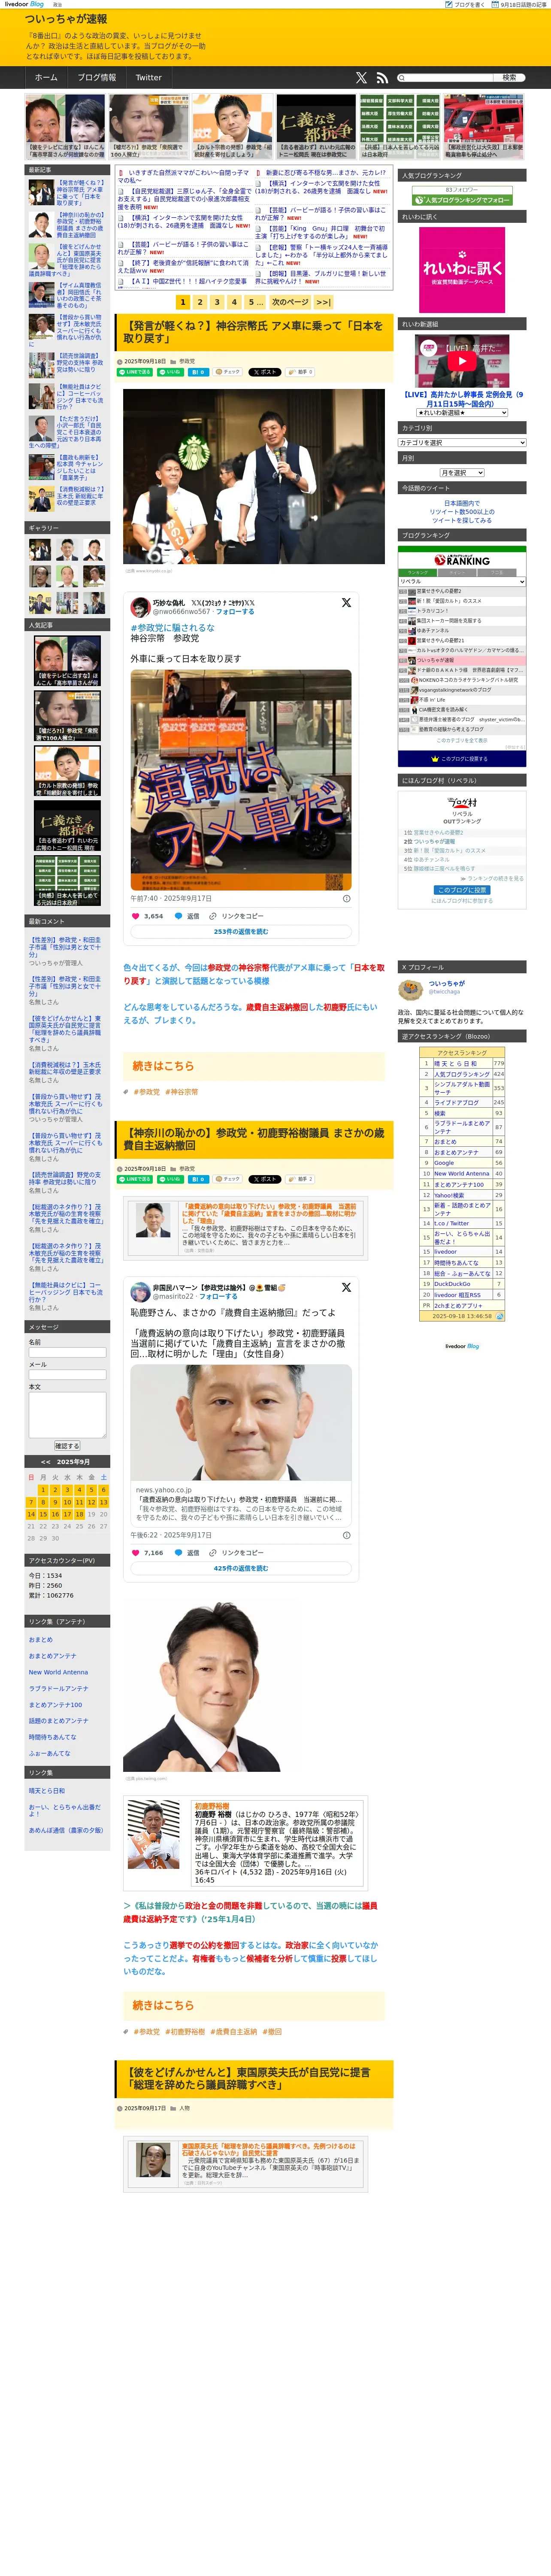
Task: Click the #歳費自主返納 tag link
Action: pyautogui.click(x=233, y=2031)
